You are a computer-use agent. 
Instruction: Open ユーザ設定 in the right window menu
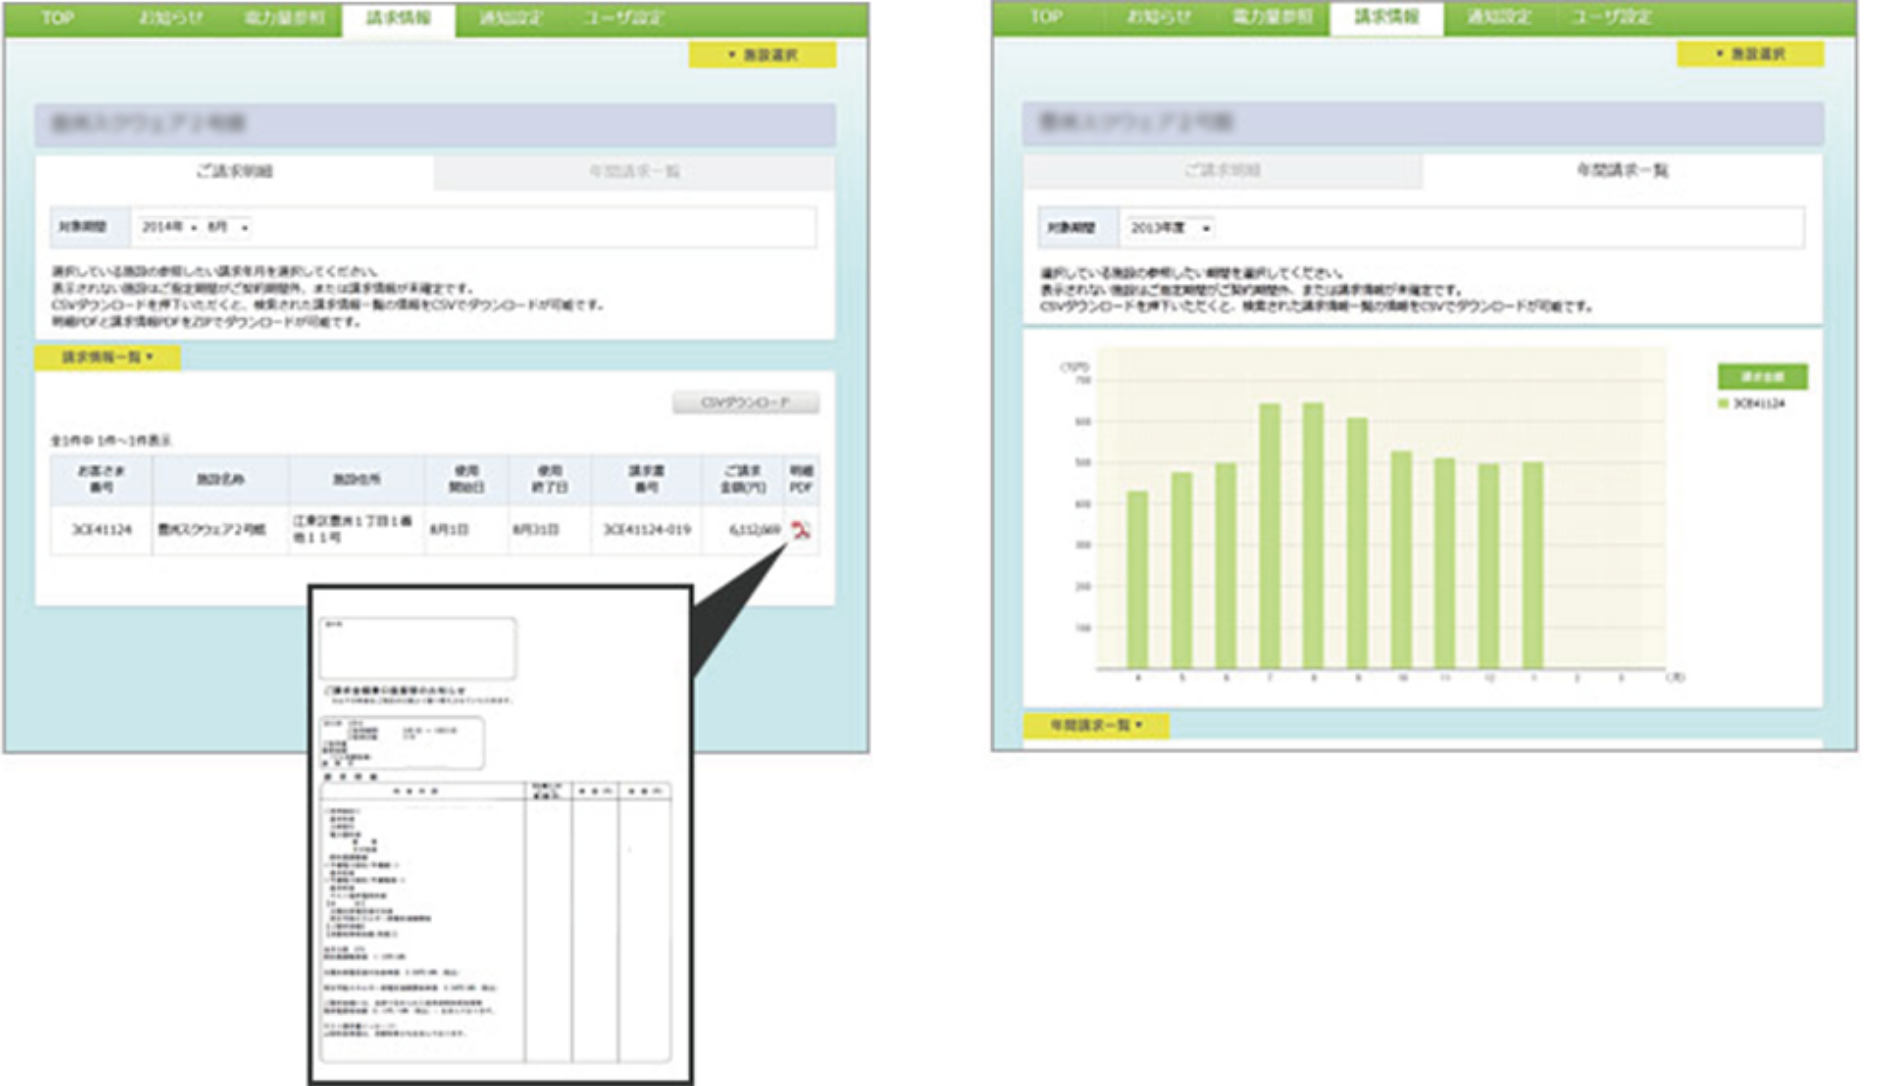pyautogui.click(x=1611, y=17)
